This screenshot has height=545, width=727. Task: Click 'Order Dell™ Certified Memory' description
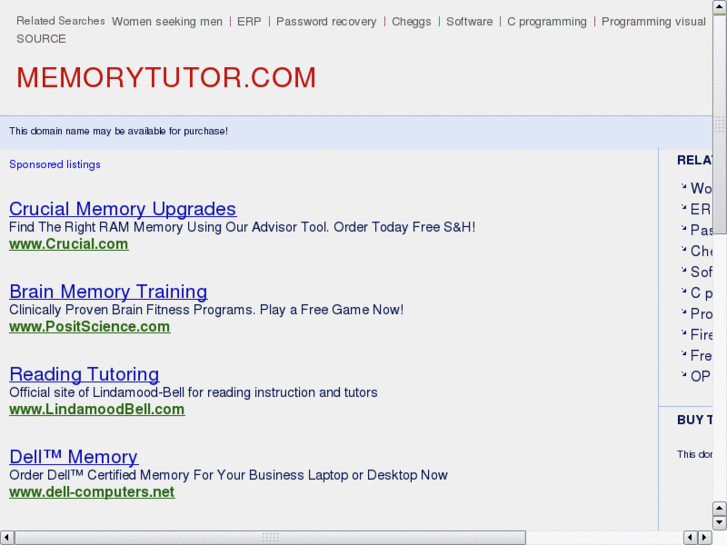pos(229,475)
